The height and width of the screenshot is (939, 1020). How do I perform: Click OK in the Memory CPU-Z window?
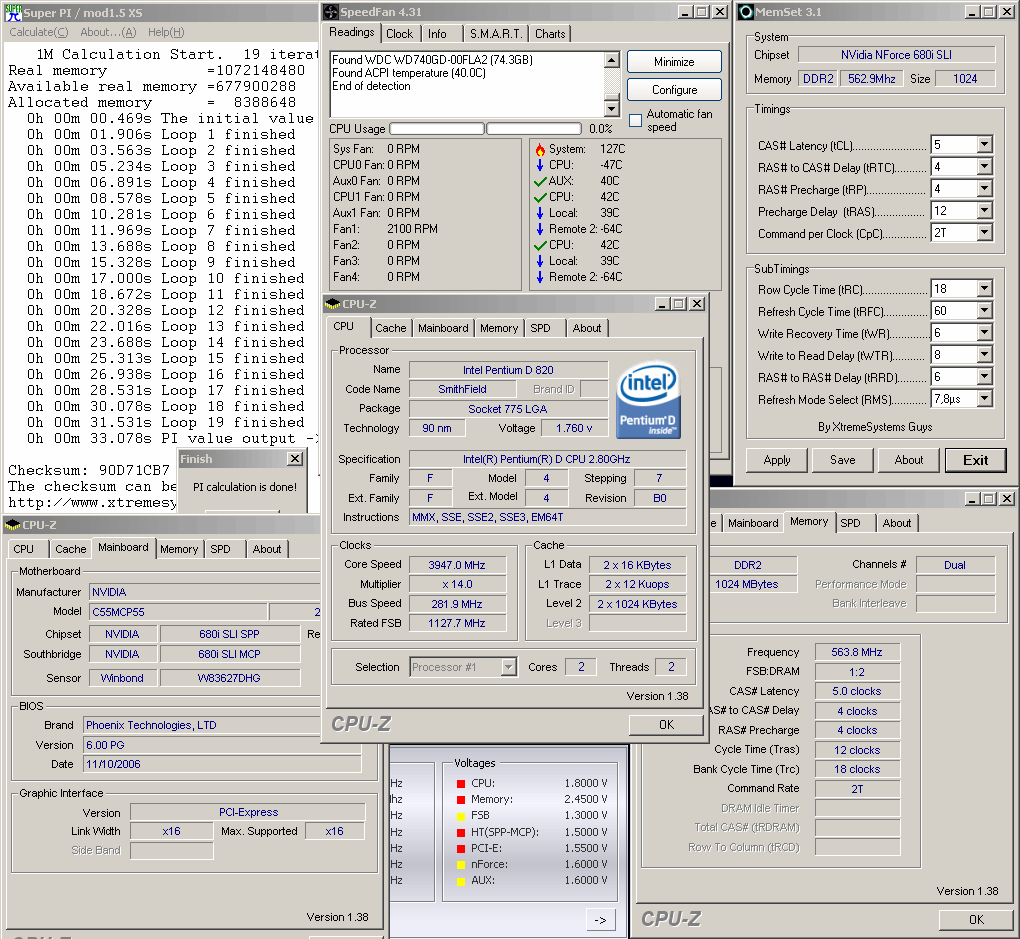[976, 919]
